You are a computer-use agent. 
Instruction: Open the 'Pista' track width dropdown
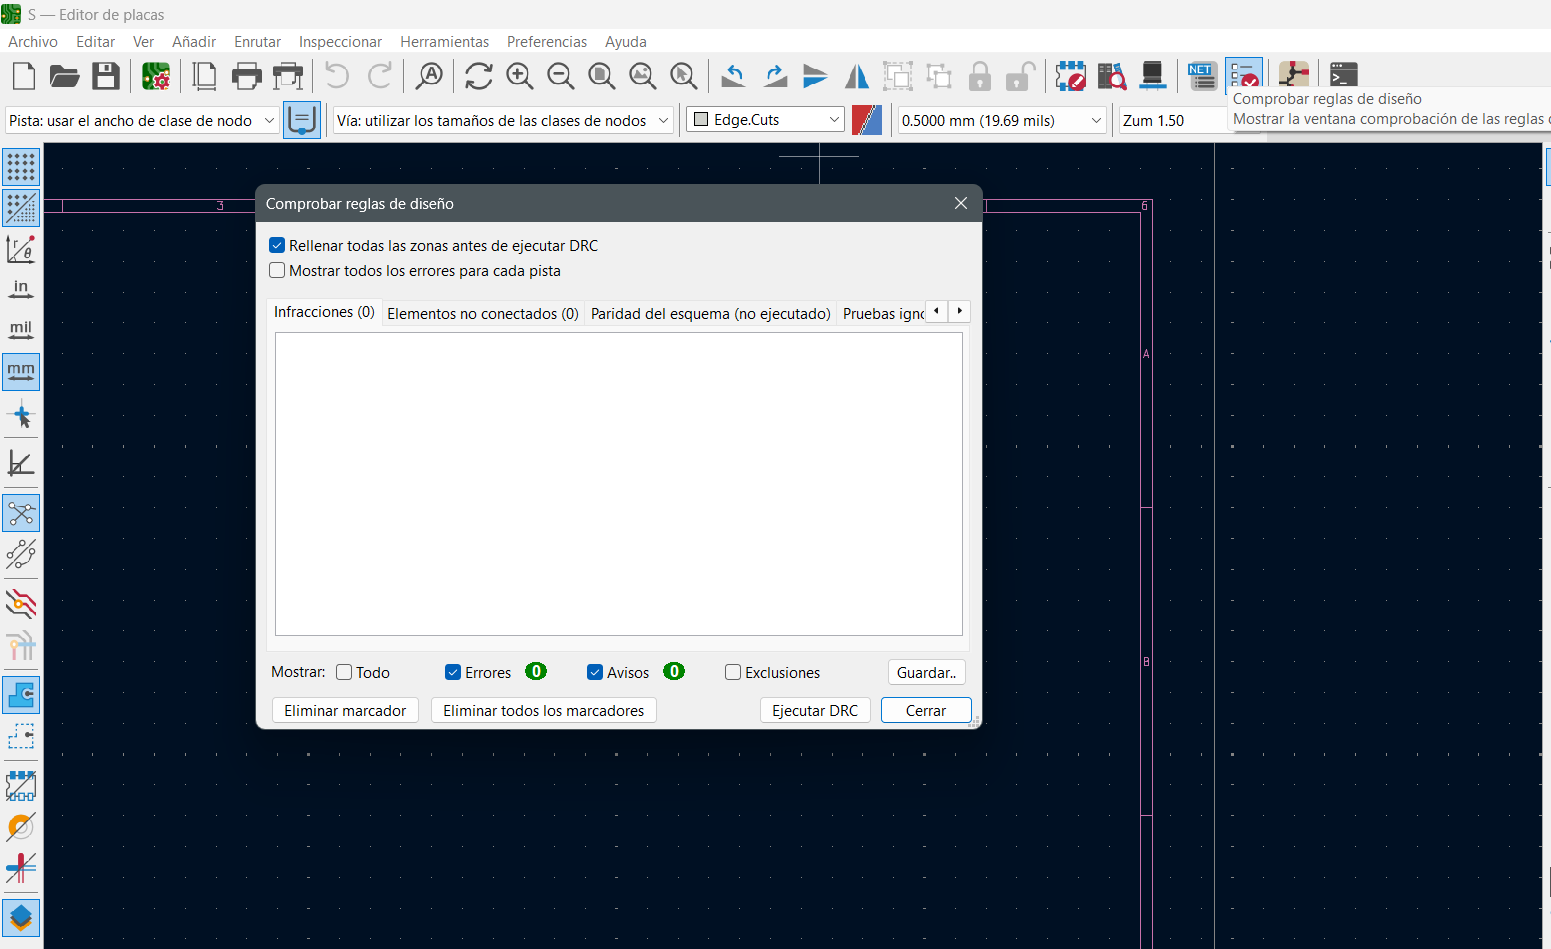coord(142,120)
